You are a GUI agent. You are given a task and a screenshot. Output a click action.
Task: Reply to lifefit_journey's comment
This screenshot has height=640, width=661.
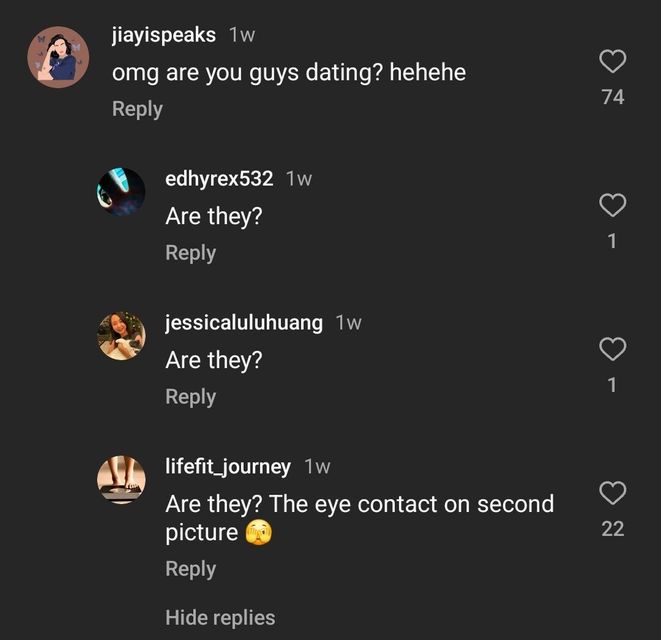click(190, 568)
